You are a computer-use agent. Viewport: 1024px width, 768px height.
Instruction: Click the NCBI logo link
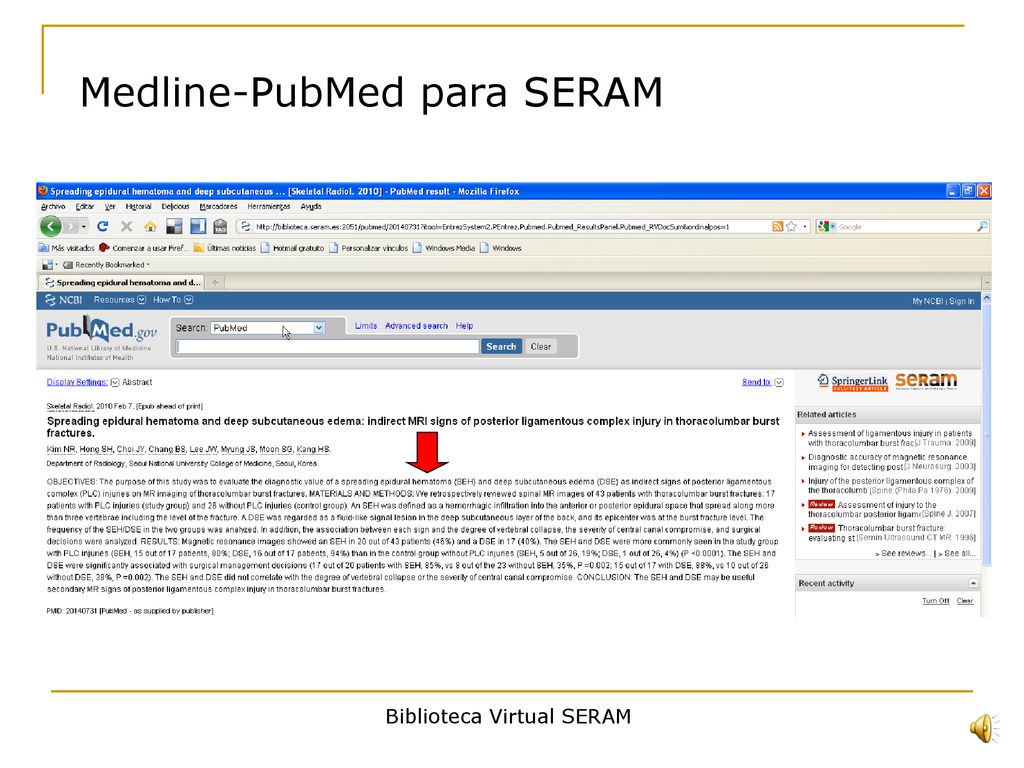coord(63,300)
